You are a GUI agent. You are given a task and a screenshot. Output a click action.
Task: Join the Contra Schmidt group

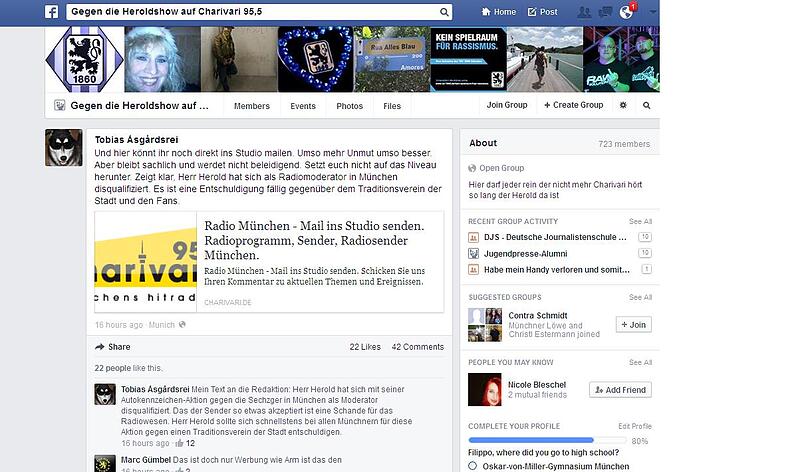point(634,325)
